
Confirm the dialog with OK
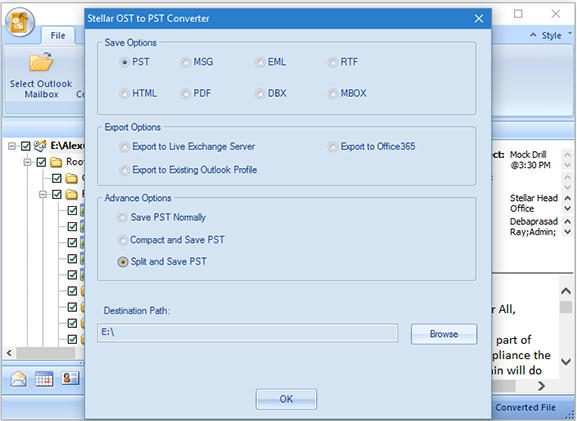point(286,399)
